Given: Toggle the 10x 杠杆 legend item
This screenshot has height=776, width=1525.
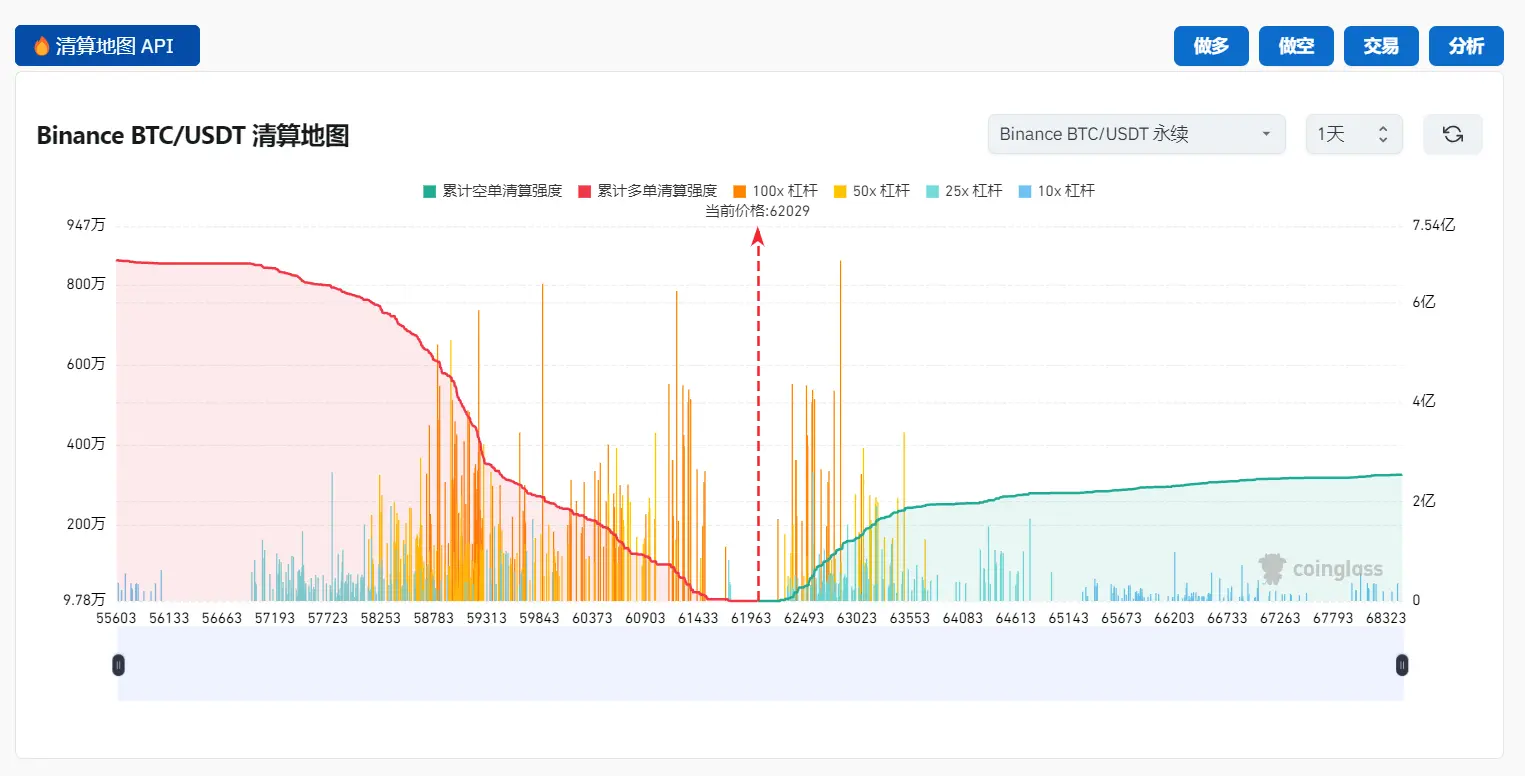Looking at the screenshot, I should click(x=1056, y=190).
